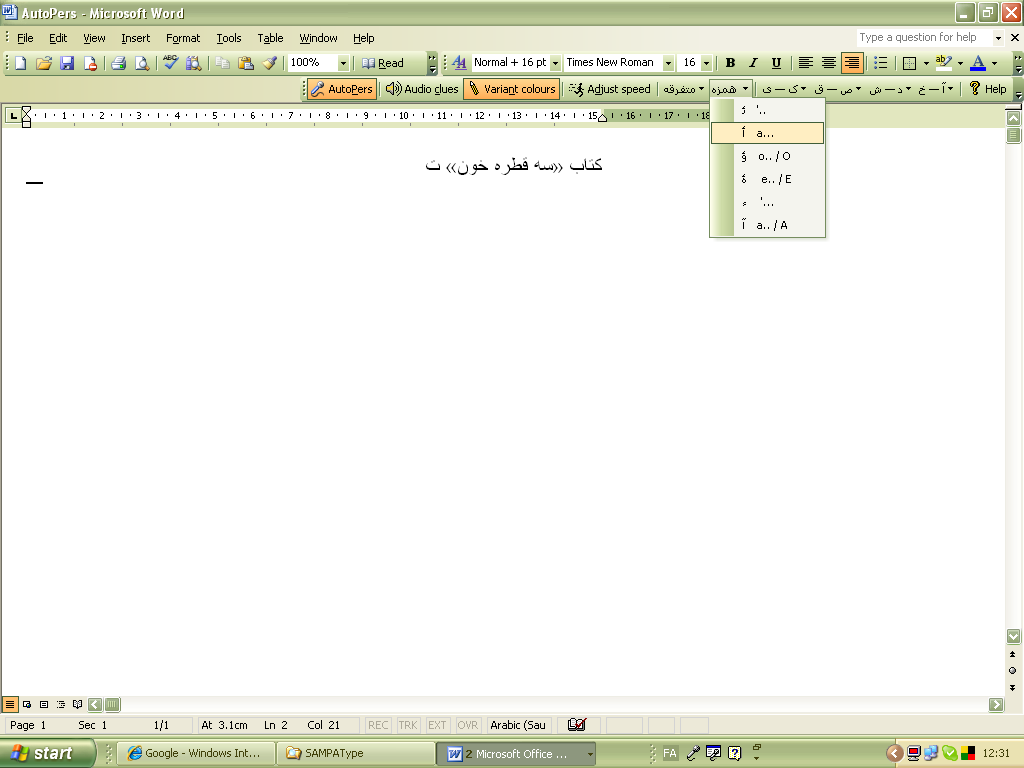
Task: Open Print Preview
Action: [x=141, y=62]
